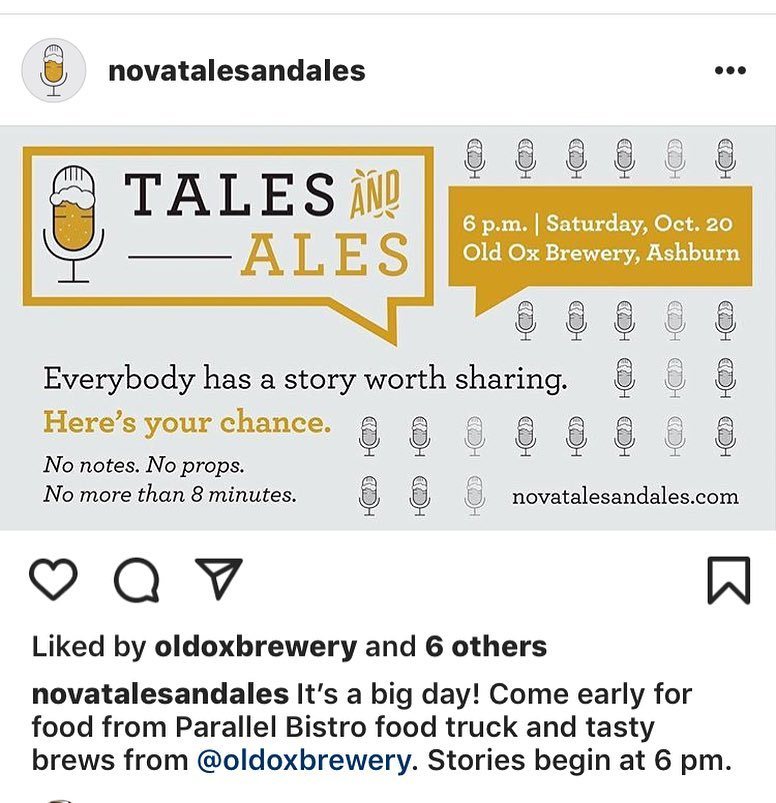Screen dimensions: 776x803
Task: View the "6 others" who liked the post
Action: coord(486,647)
